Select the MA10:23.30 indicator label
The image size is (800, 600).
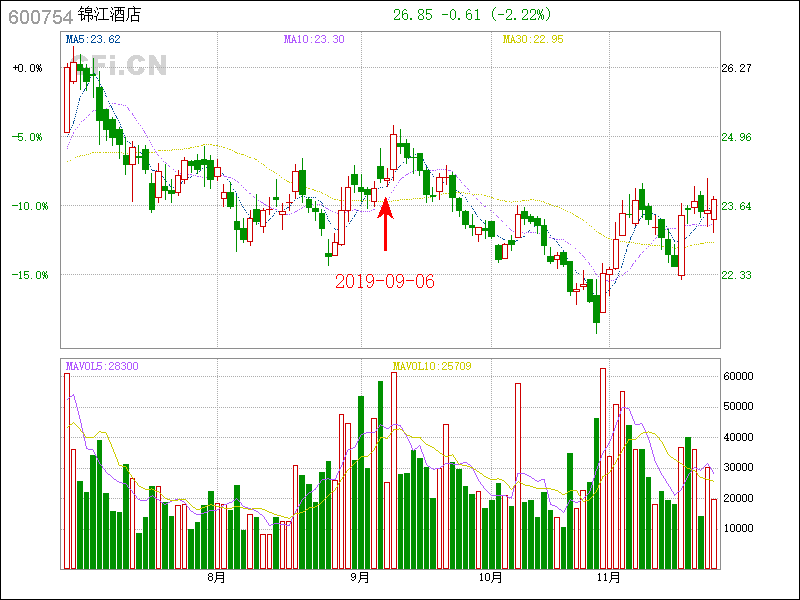[314, 40]
